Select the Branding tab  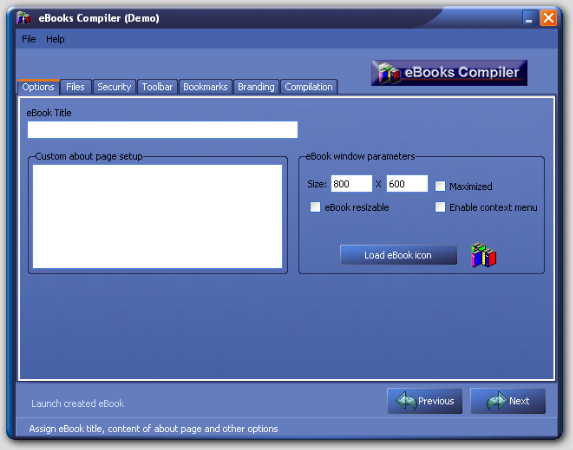tap(256, 87)
